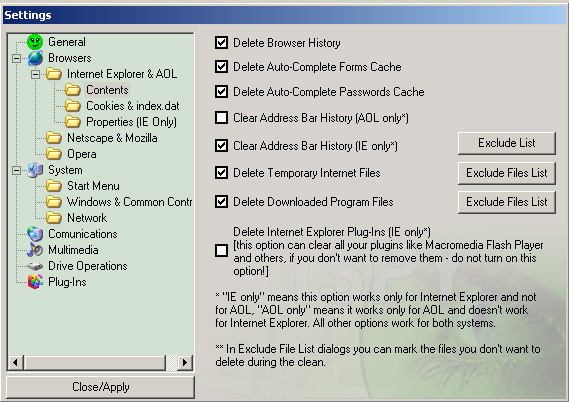
Task: Collapse the Internet Explorer & AOL node
Action: click(x=35, y=74)
